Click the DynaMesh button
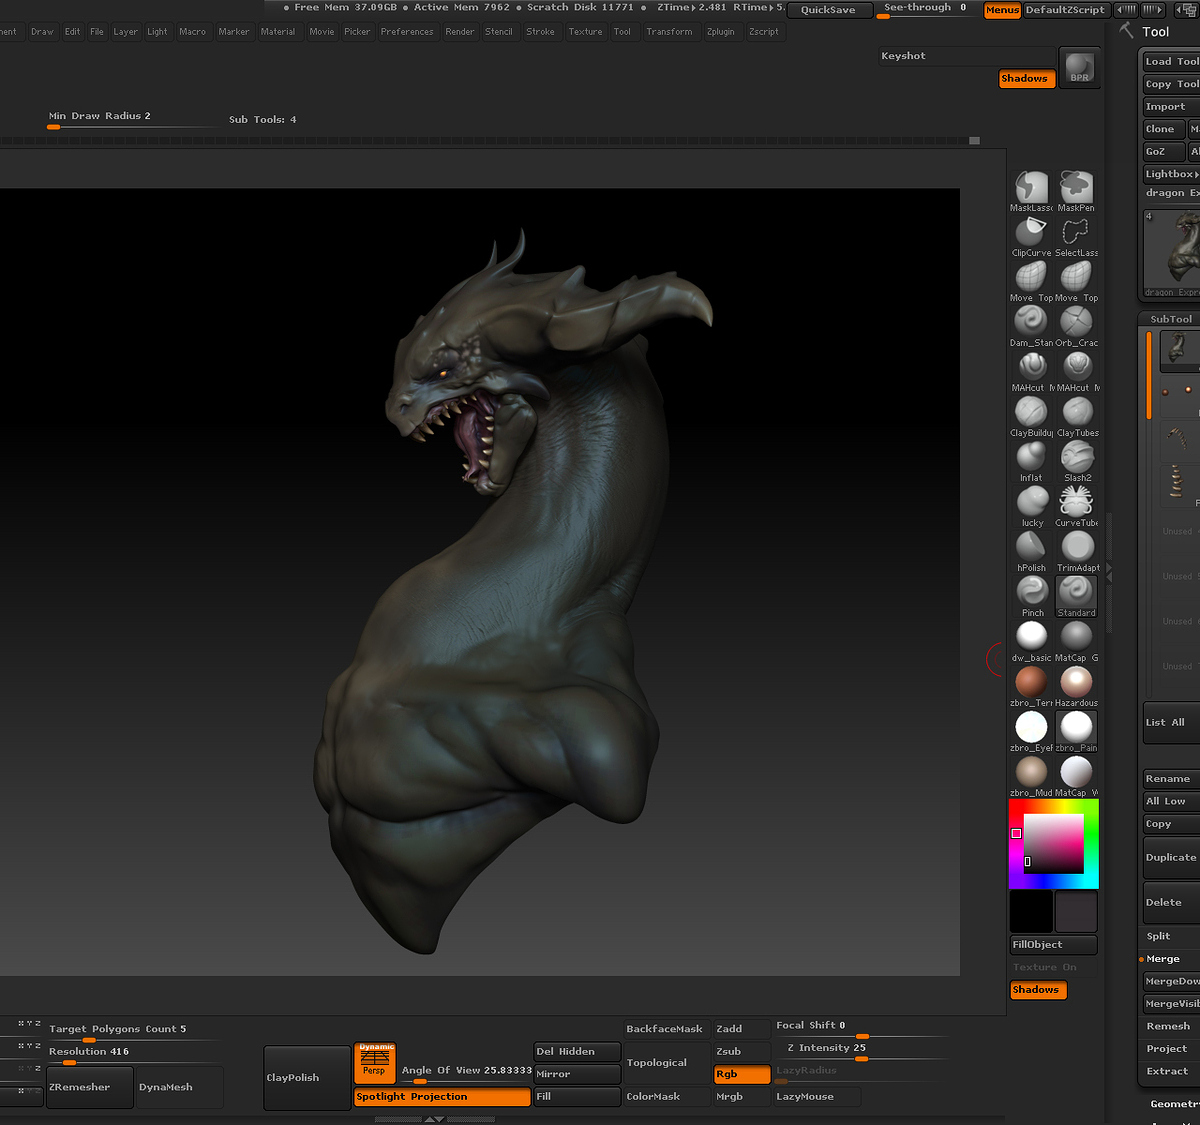This screenshot has width=1200, height=1125. tap(179, 1087)
